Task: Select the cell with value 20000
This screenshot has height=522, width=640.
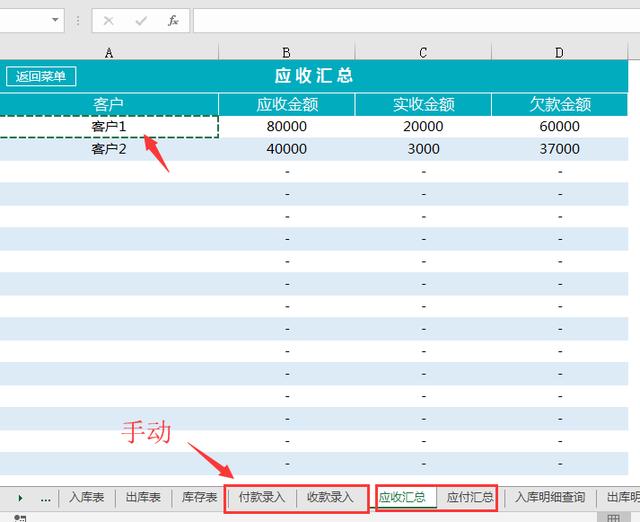Action: click(423, 127)
